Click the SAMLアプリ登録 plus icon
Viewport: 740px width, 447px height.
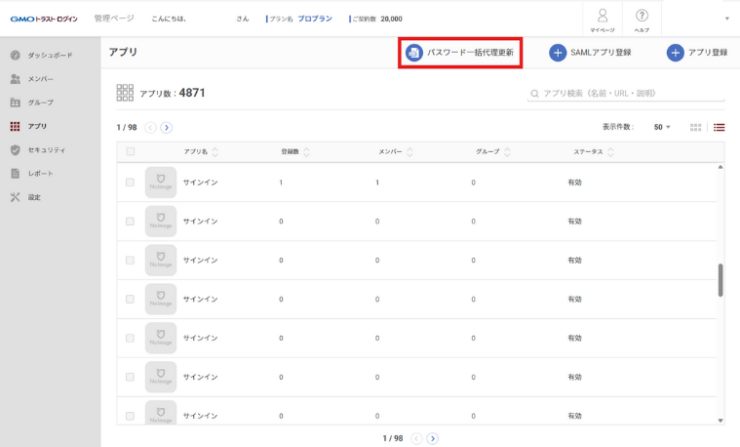tap(557, 53)
